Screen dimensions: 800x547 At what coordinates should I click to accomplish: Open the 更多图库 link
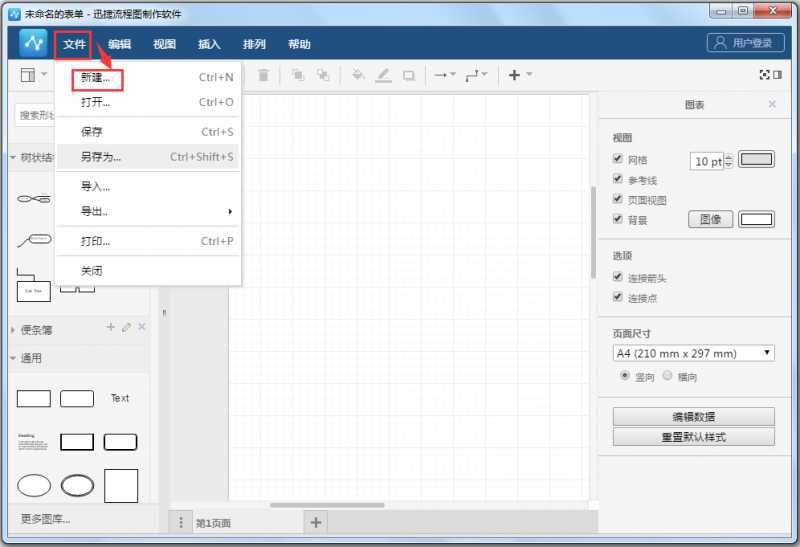(x=45, y=519)
